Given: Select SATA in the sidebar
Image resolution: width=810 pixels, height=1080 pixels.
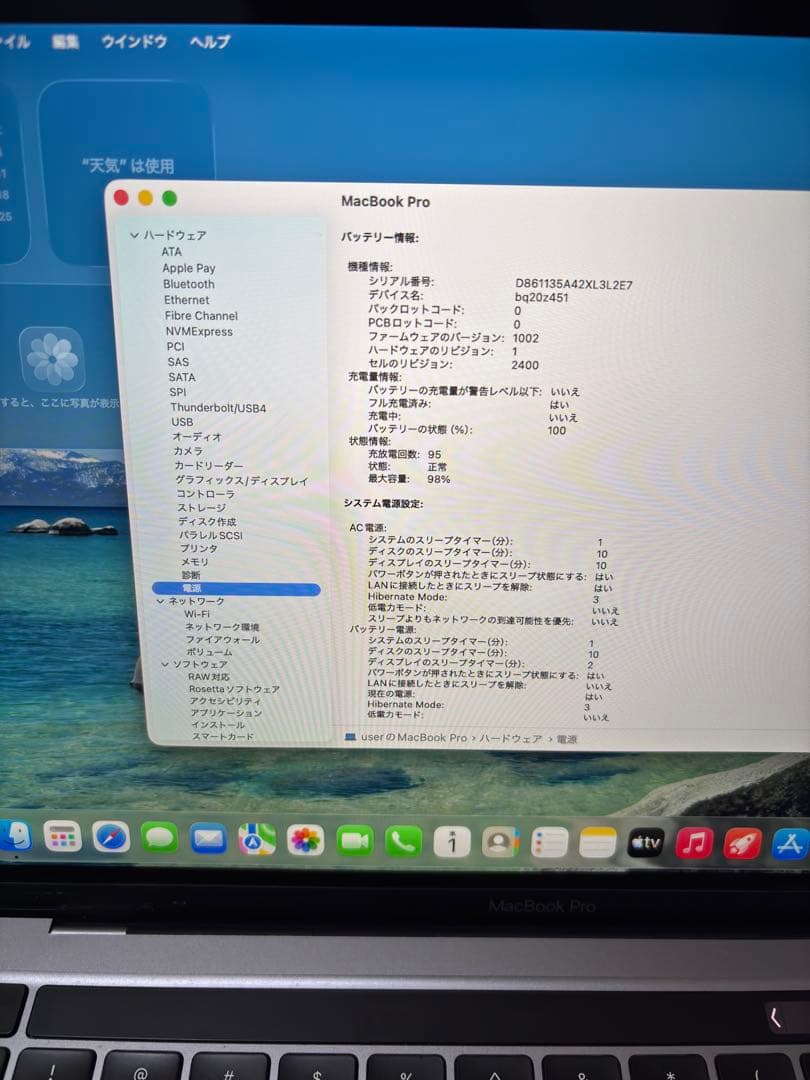Looking at the screenshot, I should click(182, 377).
